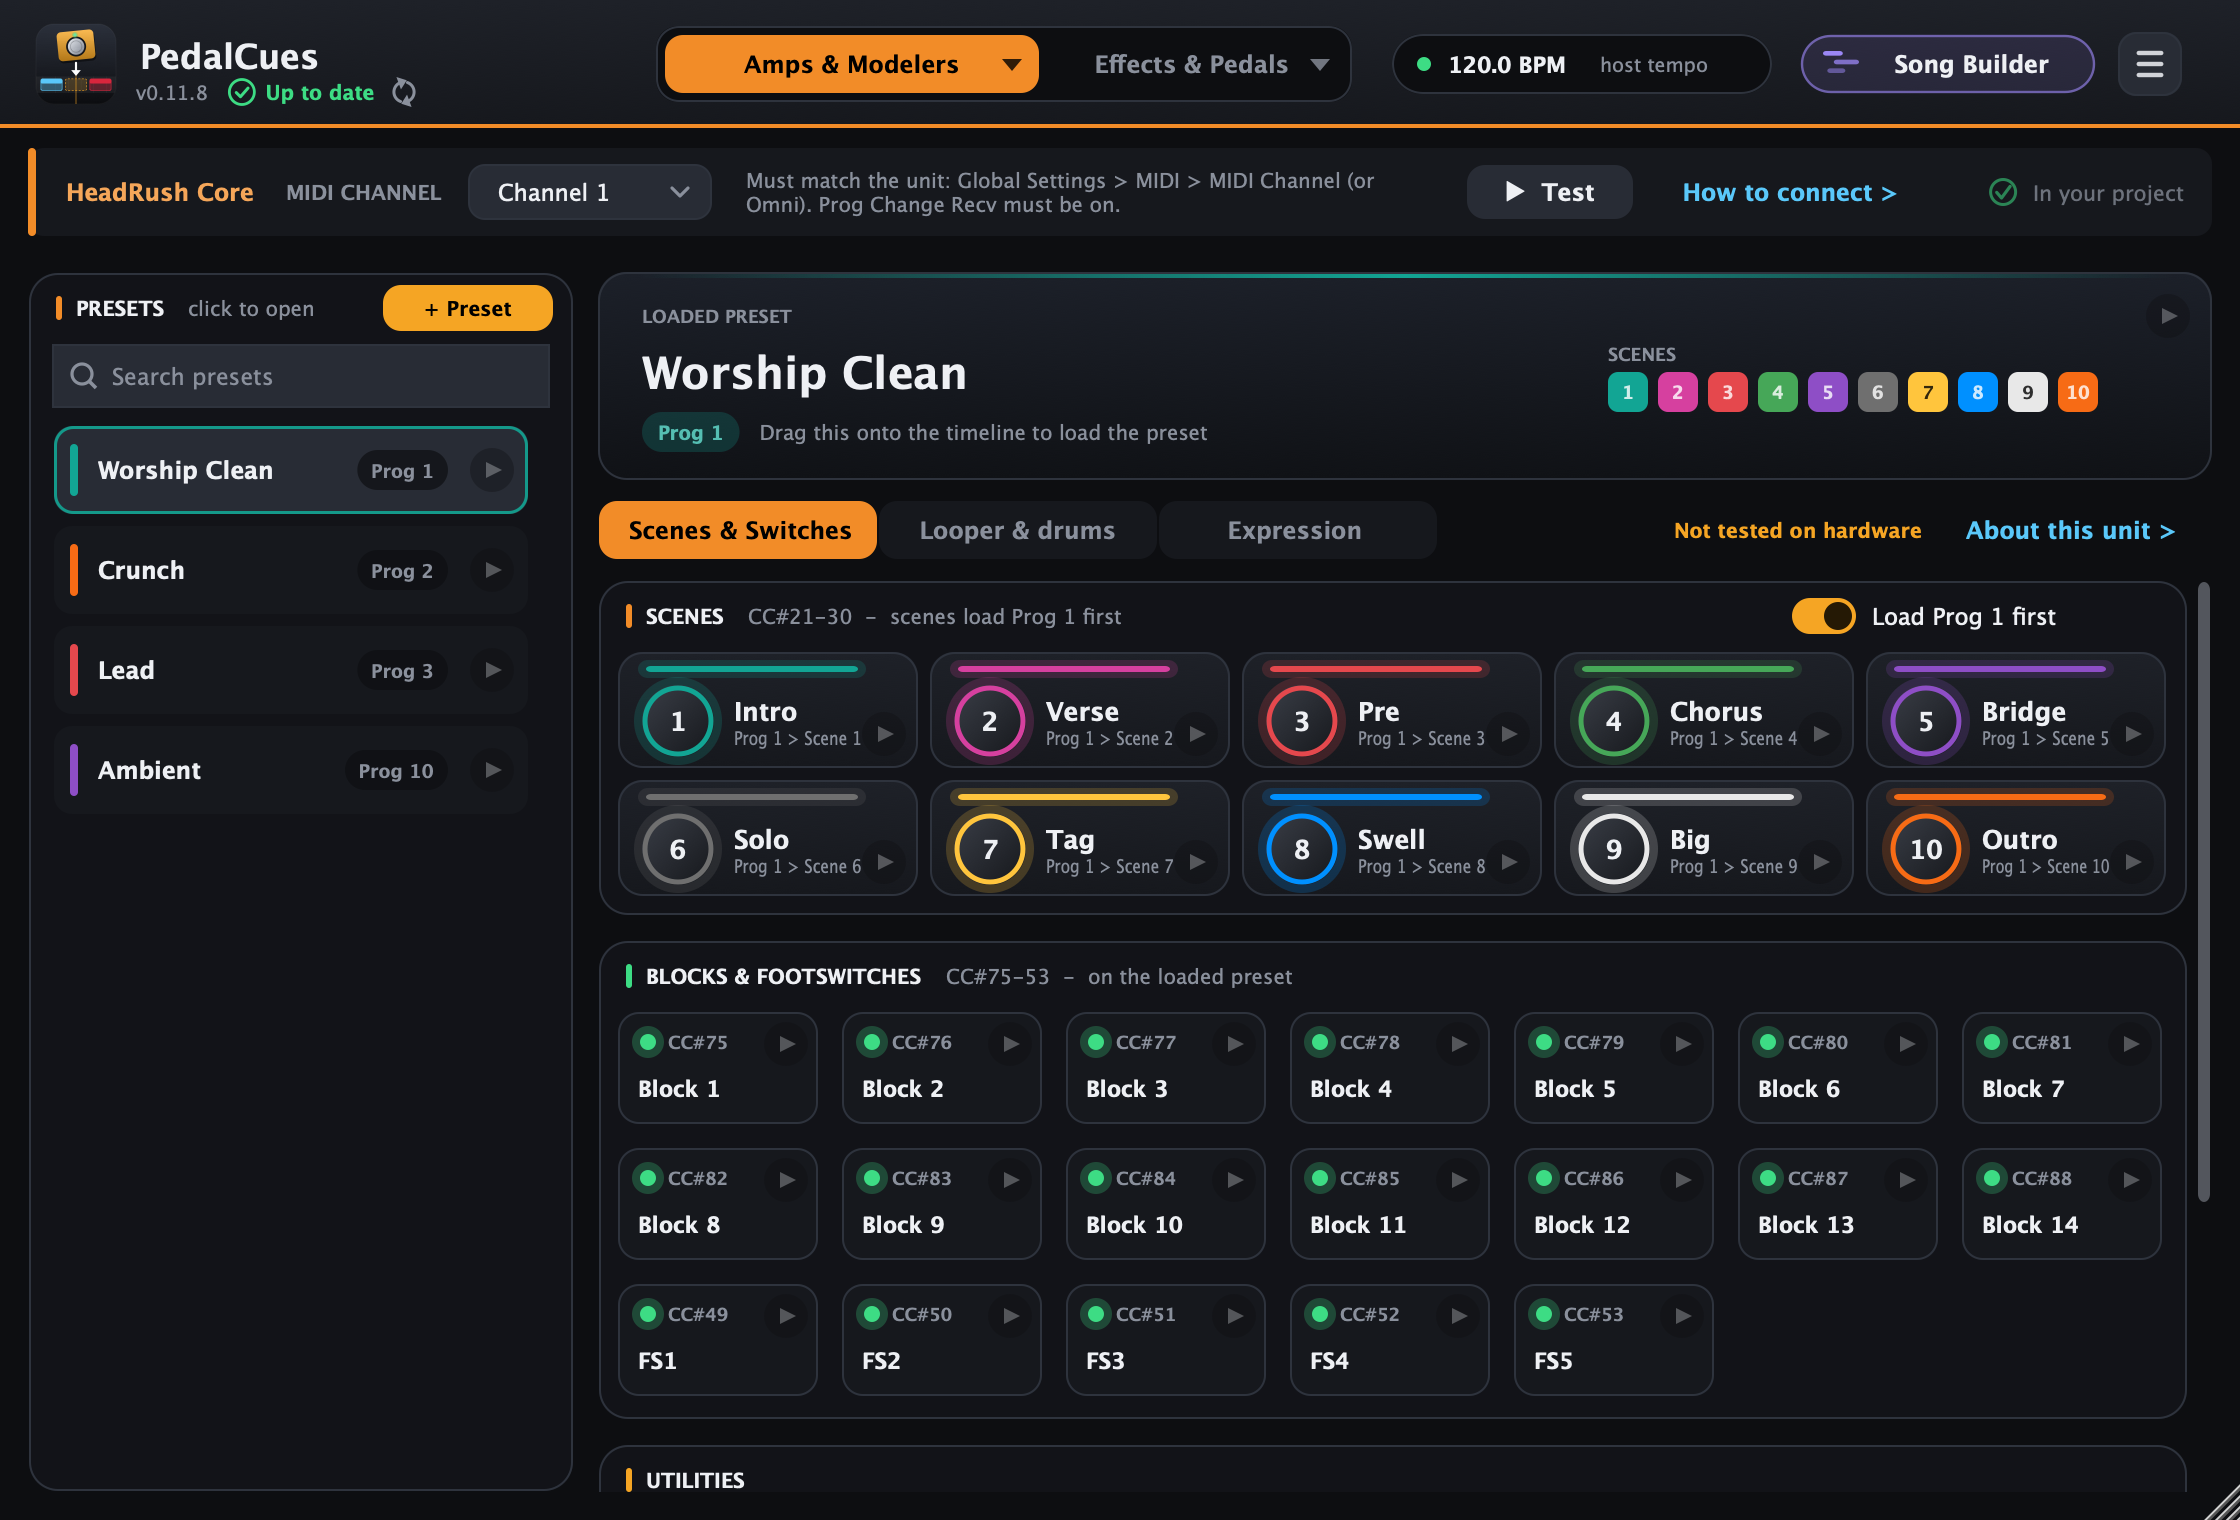Click the search magnifier icon
This screenshot has height=1520, width=2240.
click(83, 376)
